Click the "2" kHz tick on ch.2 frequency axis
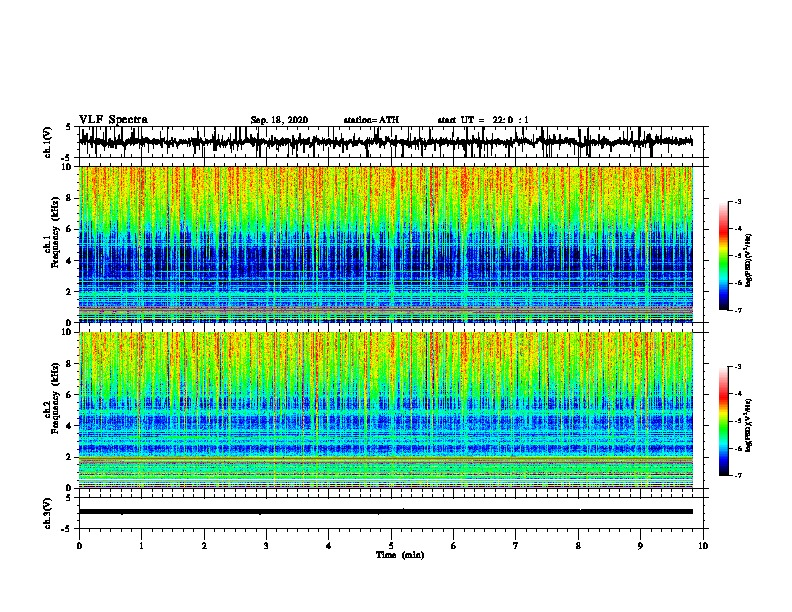 (70, 457)
